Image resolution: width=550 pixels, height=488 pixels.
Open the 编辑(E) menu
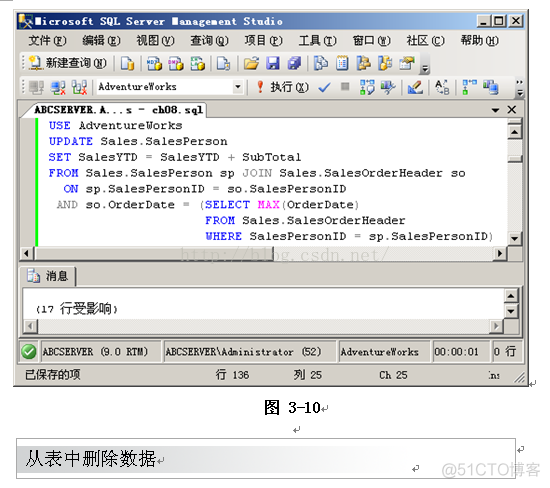coord(101,41)
